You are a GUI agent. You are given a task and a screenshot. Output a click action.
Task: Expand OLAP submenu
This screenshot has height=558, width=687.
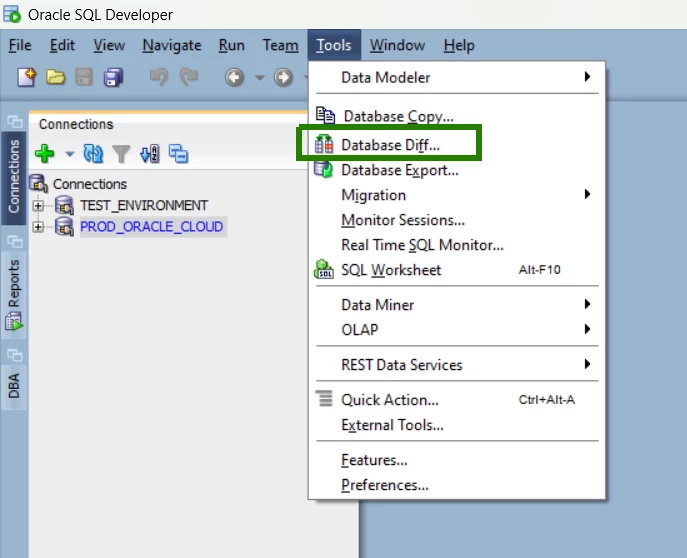457,329
